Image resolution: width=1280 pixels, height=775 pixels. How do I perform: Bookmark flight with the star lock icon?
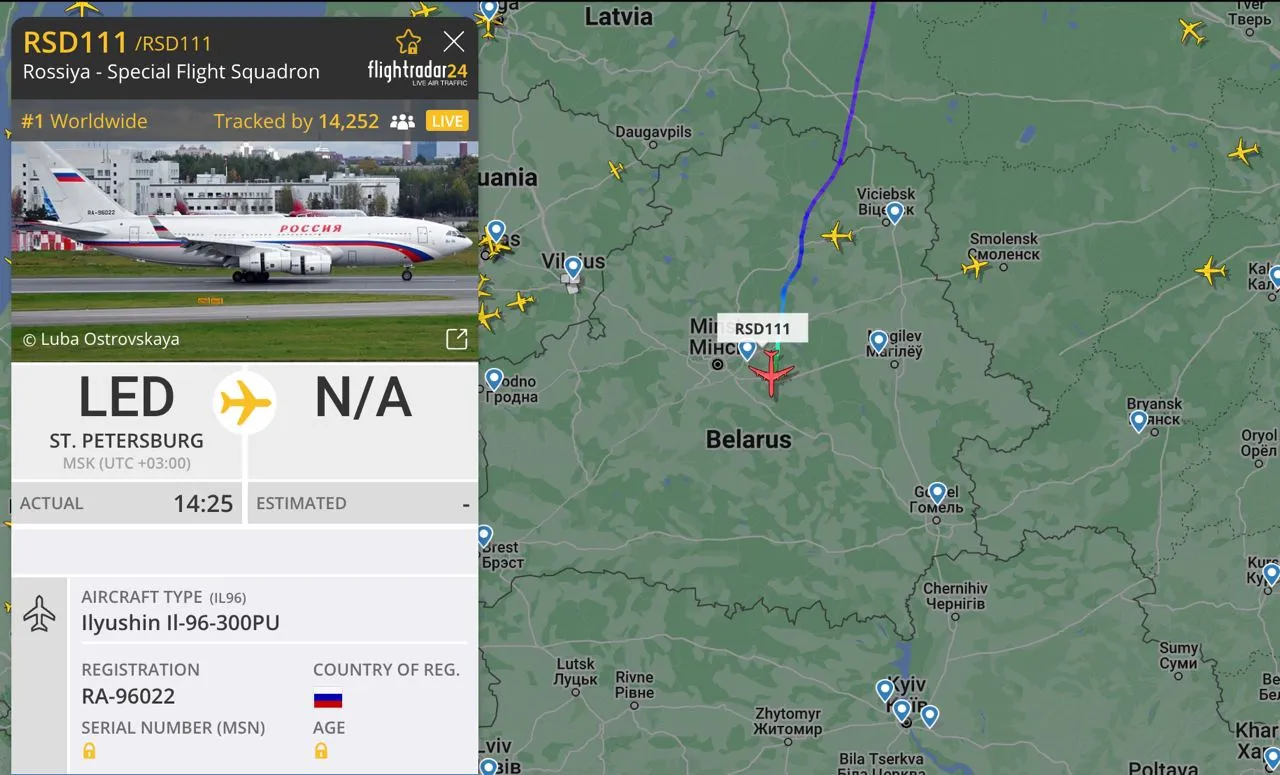click(x=408, y=42)
